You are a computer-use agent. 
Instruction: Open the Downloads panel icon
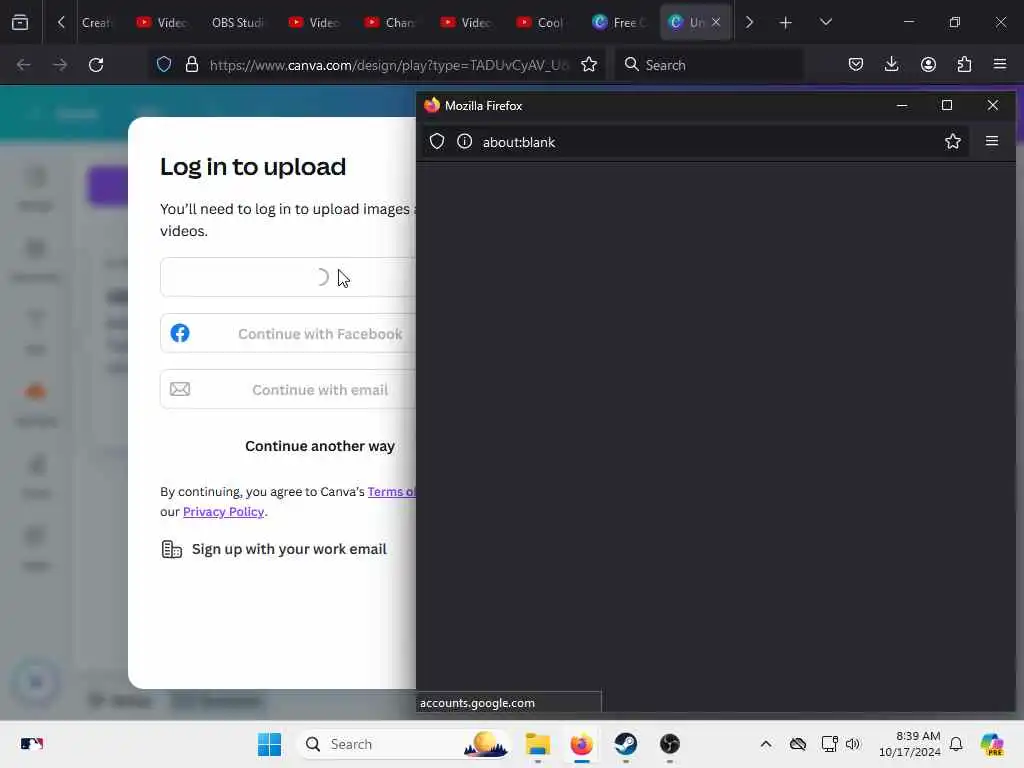coord(891,64)
